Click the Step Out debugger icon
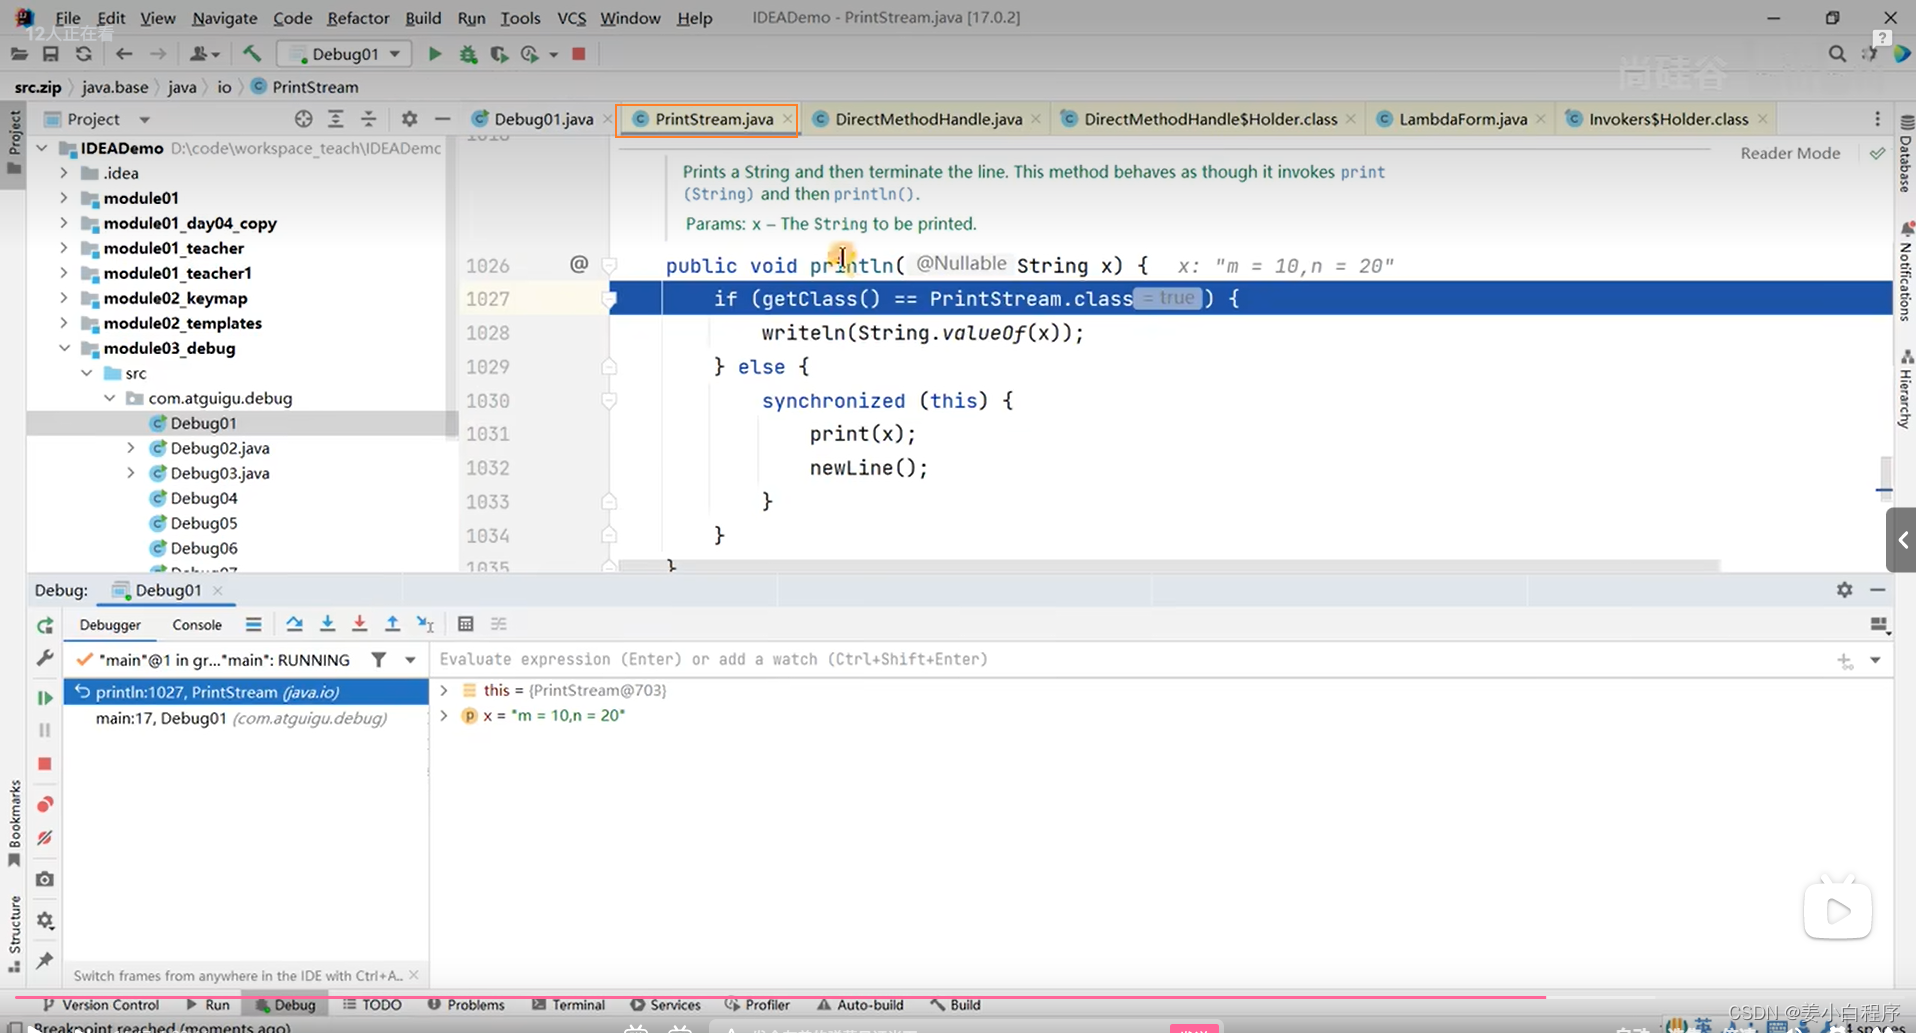1916x1033 pixels. (392, 624)
